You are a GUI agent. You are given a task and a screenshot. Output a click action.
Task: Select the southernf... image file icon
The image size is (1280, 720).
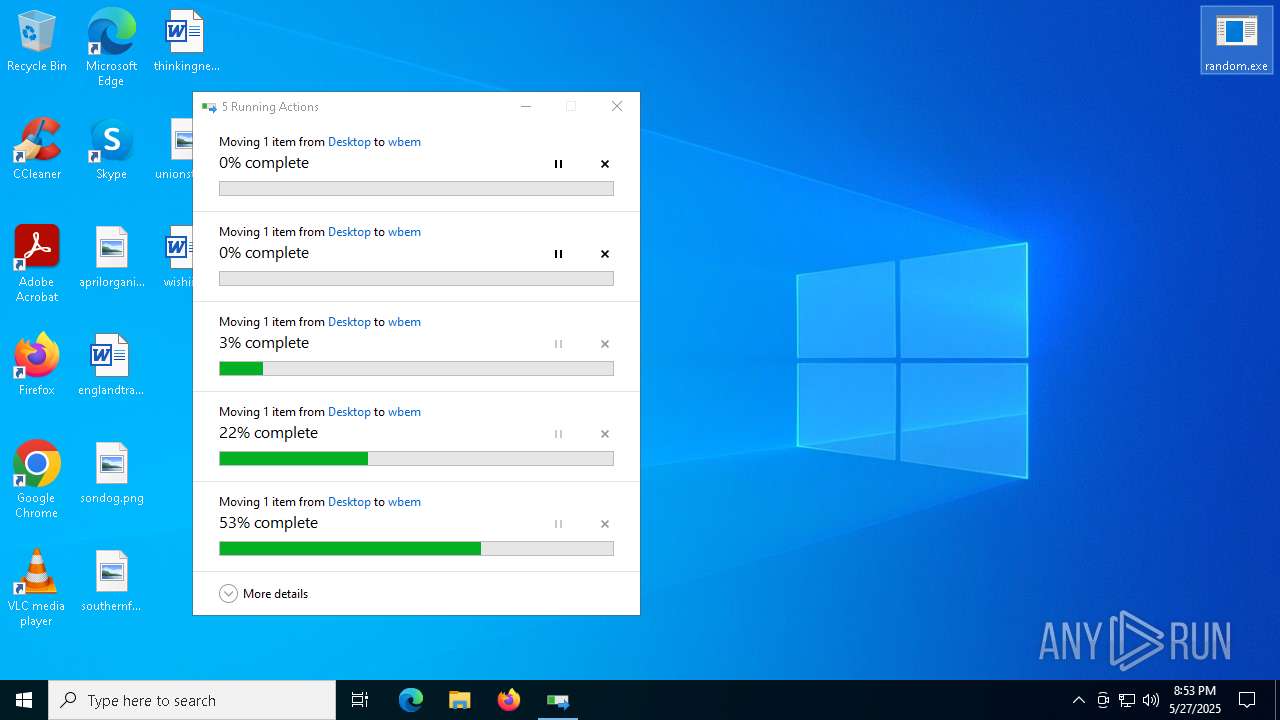(x=111, y=582)
